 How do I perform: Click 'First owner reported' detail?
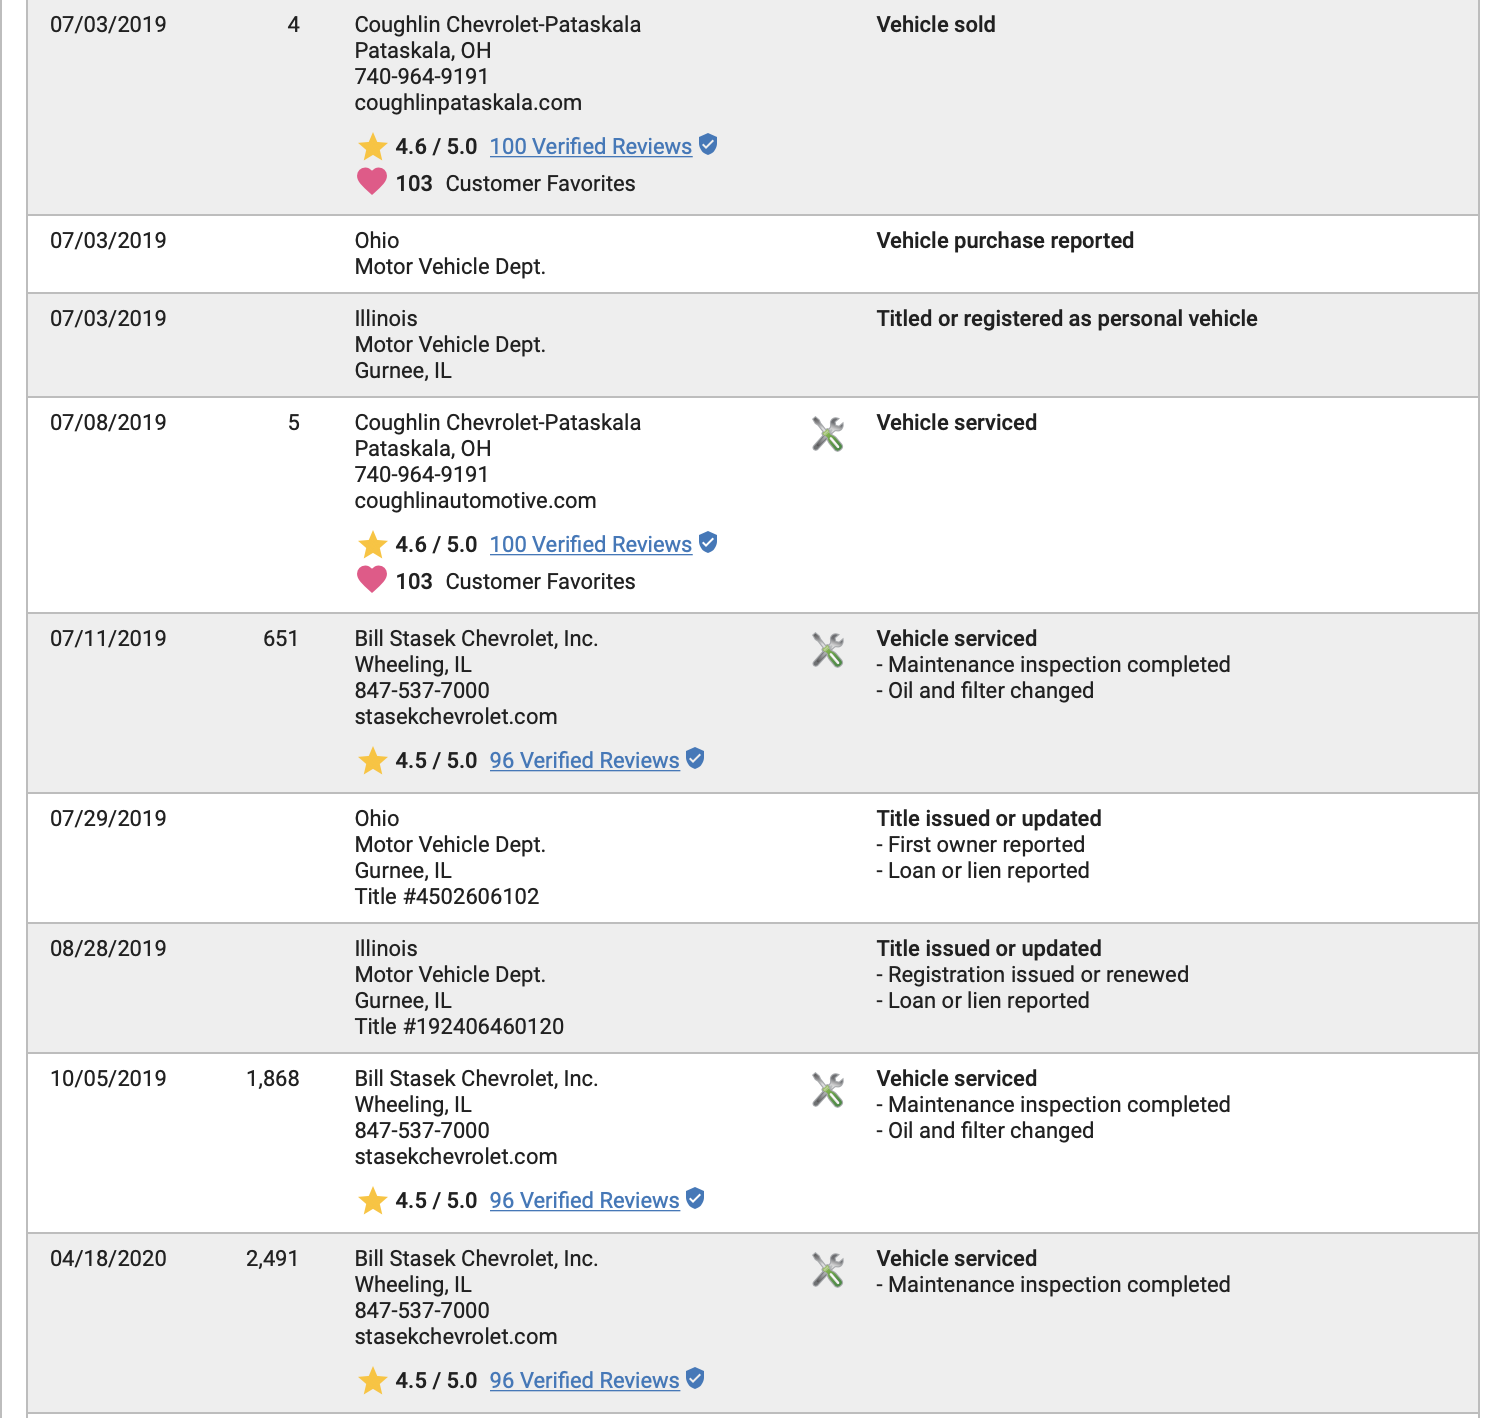(x=986, y=845)
